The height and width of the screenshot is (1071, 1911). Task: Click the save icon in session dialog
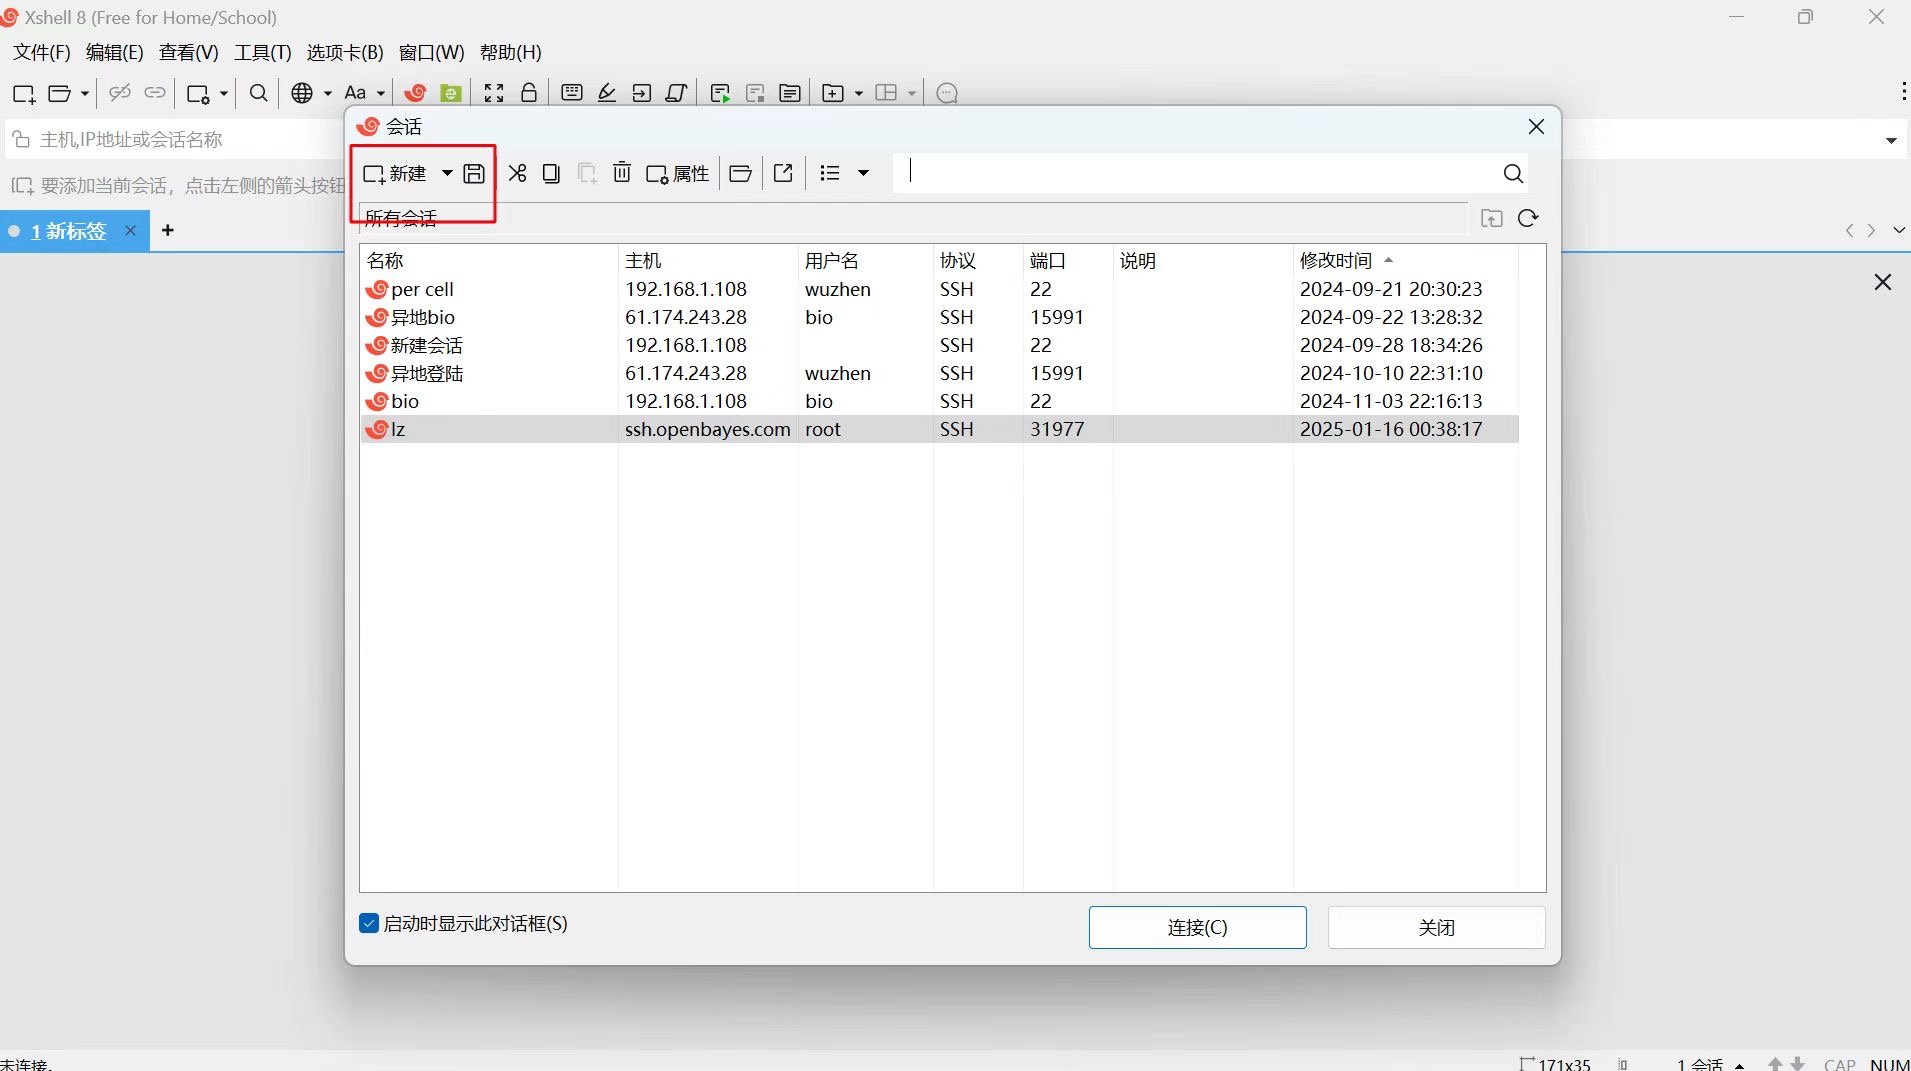point(474,174)
